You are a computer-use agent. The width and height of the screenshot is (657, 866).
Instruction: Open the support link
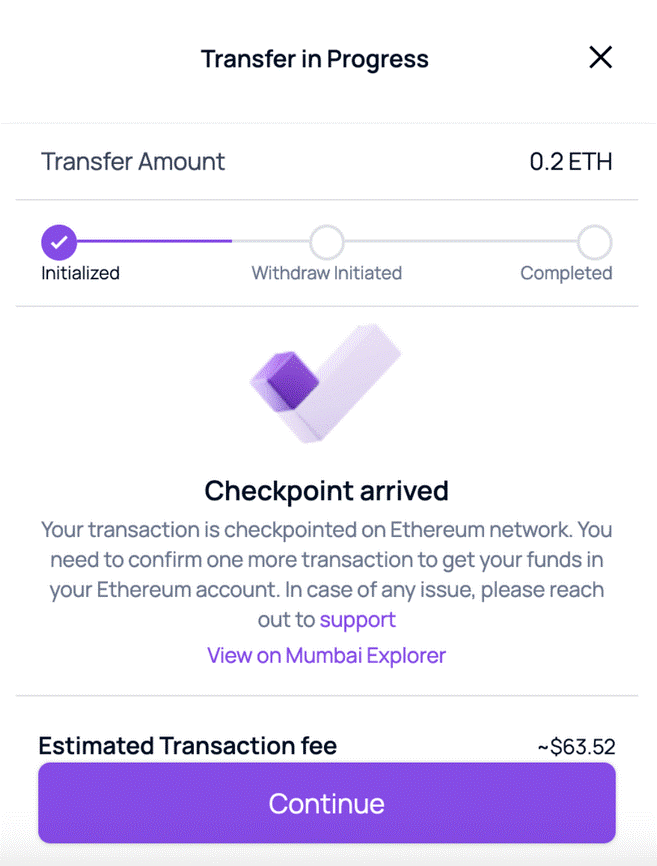point(358,620)
